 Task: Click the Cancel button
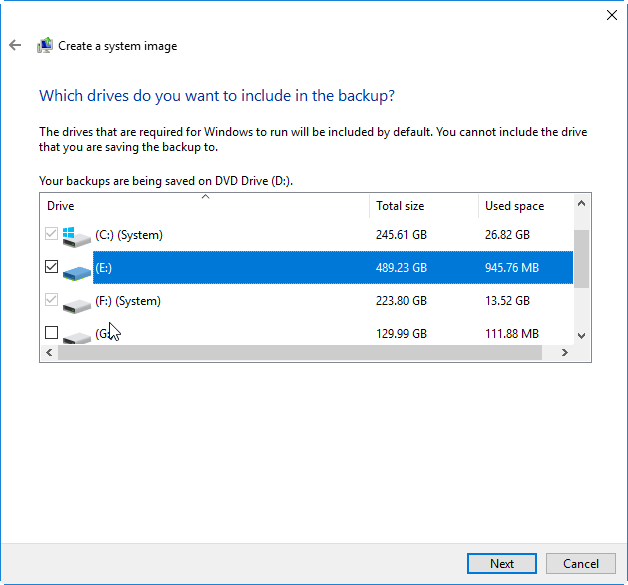pyautogui.click(x=581, y=563)
